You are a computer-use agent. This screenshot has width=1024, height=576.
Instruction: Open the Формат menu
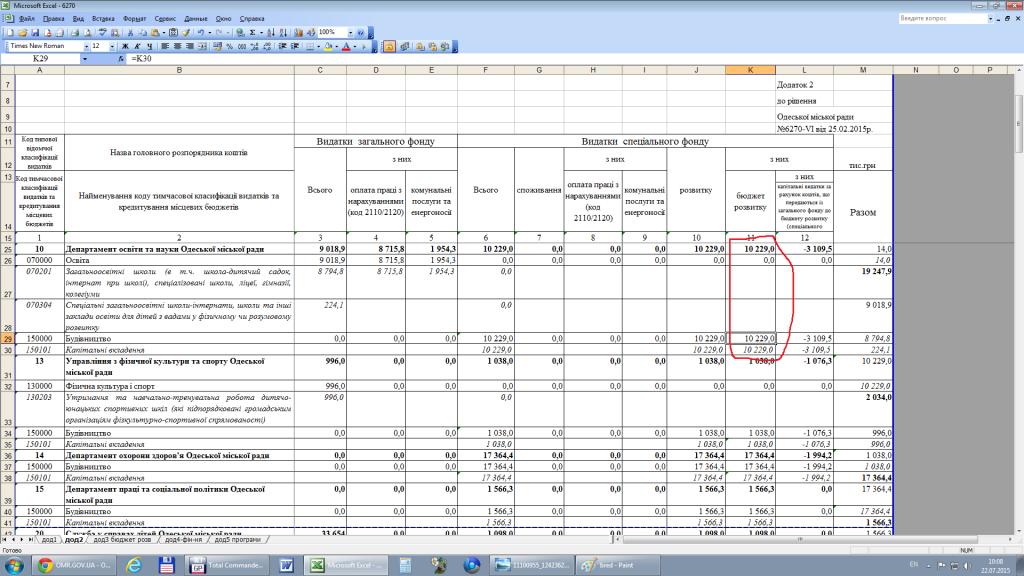click(x=135, y=19)
